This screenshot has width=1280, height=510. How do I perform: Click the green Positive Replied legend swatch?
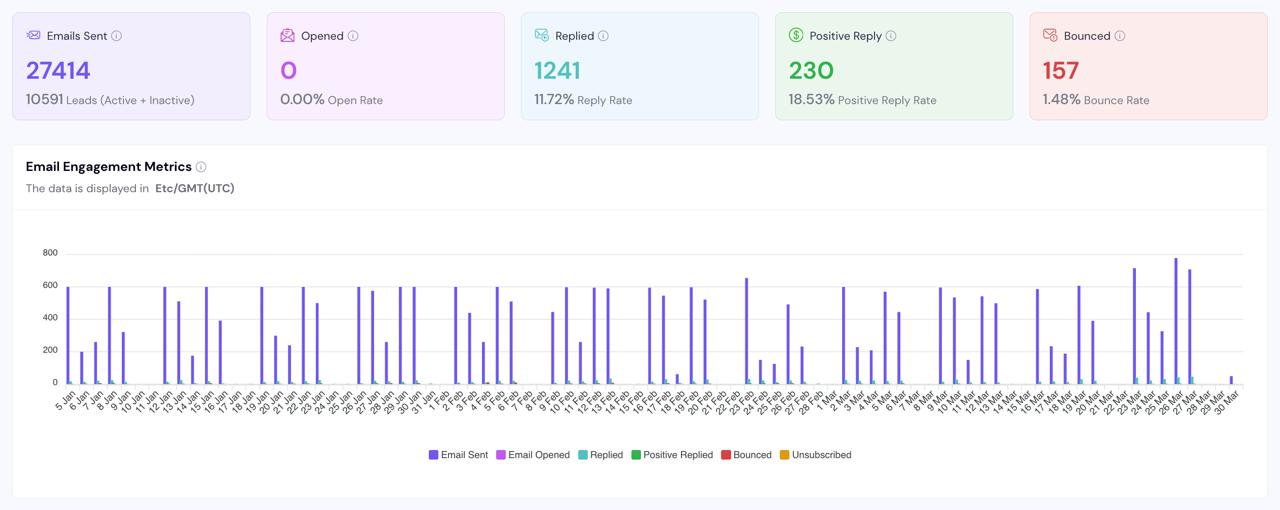(x=636, y=455)
